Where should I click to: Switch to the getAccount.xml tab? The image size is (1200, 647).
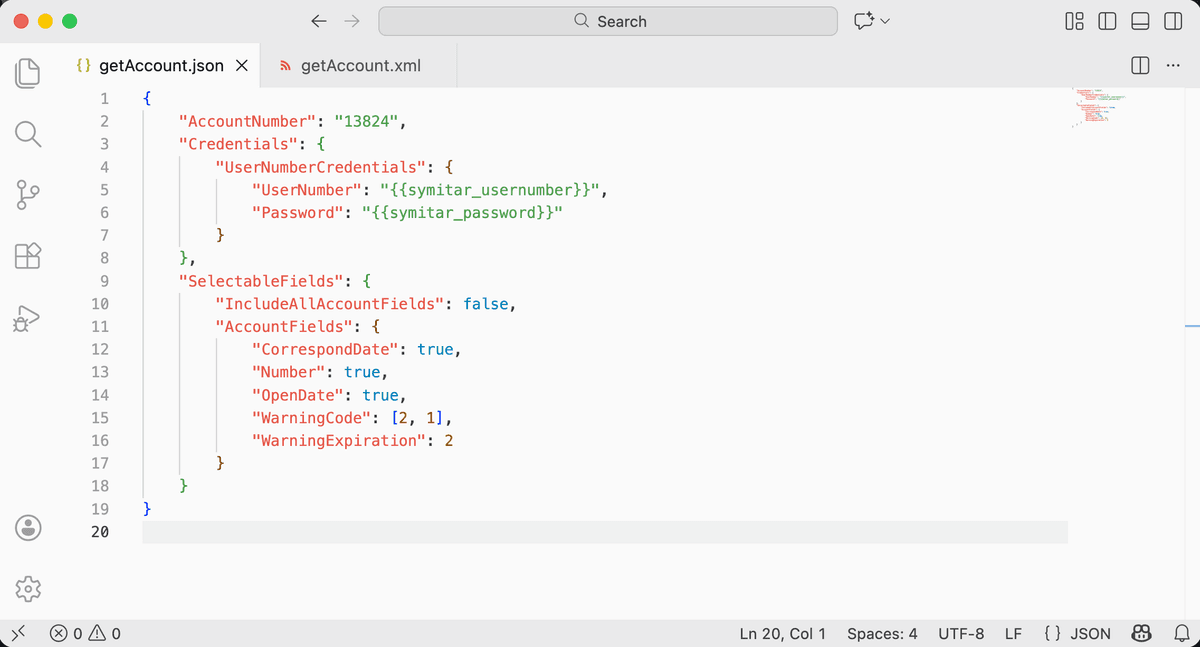click(x=357, y=64)
